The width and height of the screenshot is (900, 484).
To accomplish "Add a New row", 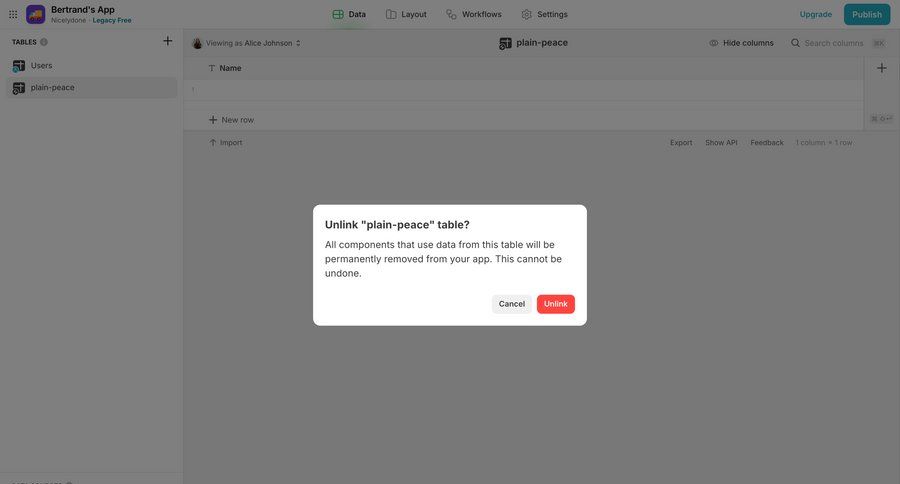I will pyautogui.click(x=231, y=120).
